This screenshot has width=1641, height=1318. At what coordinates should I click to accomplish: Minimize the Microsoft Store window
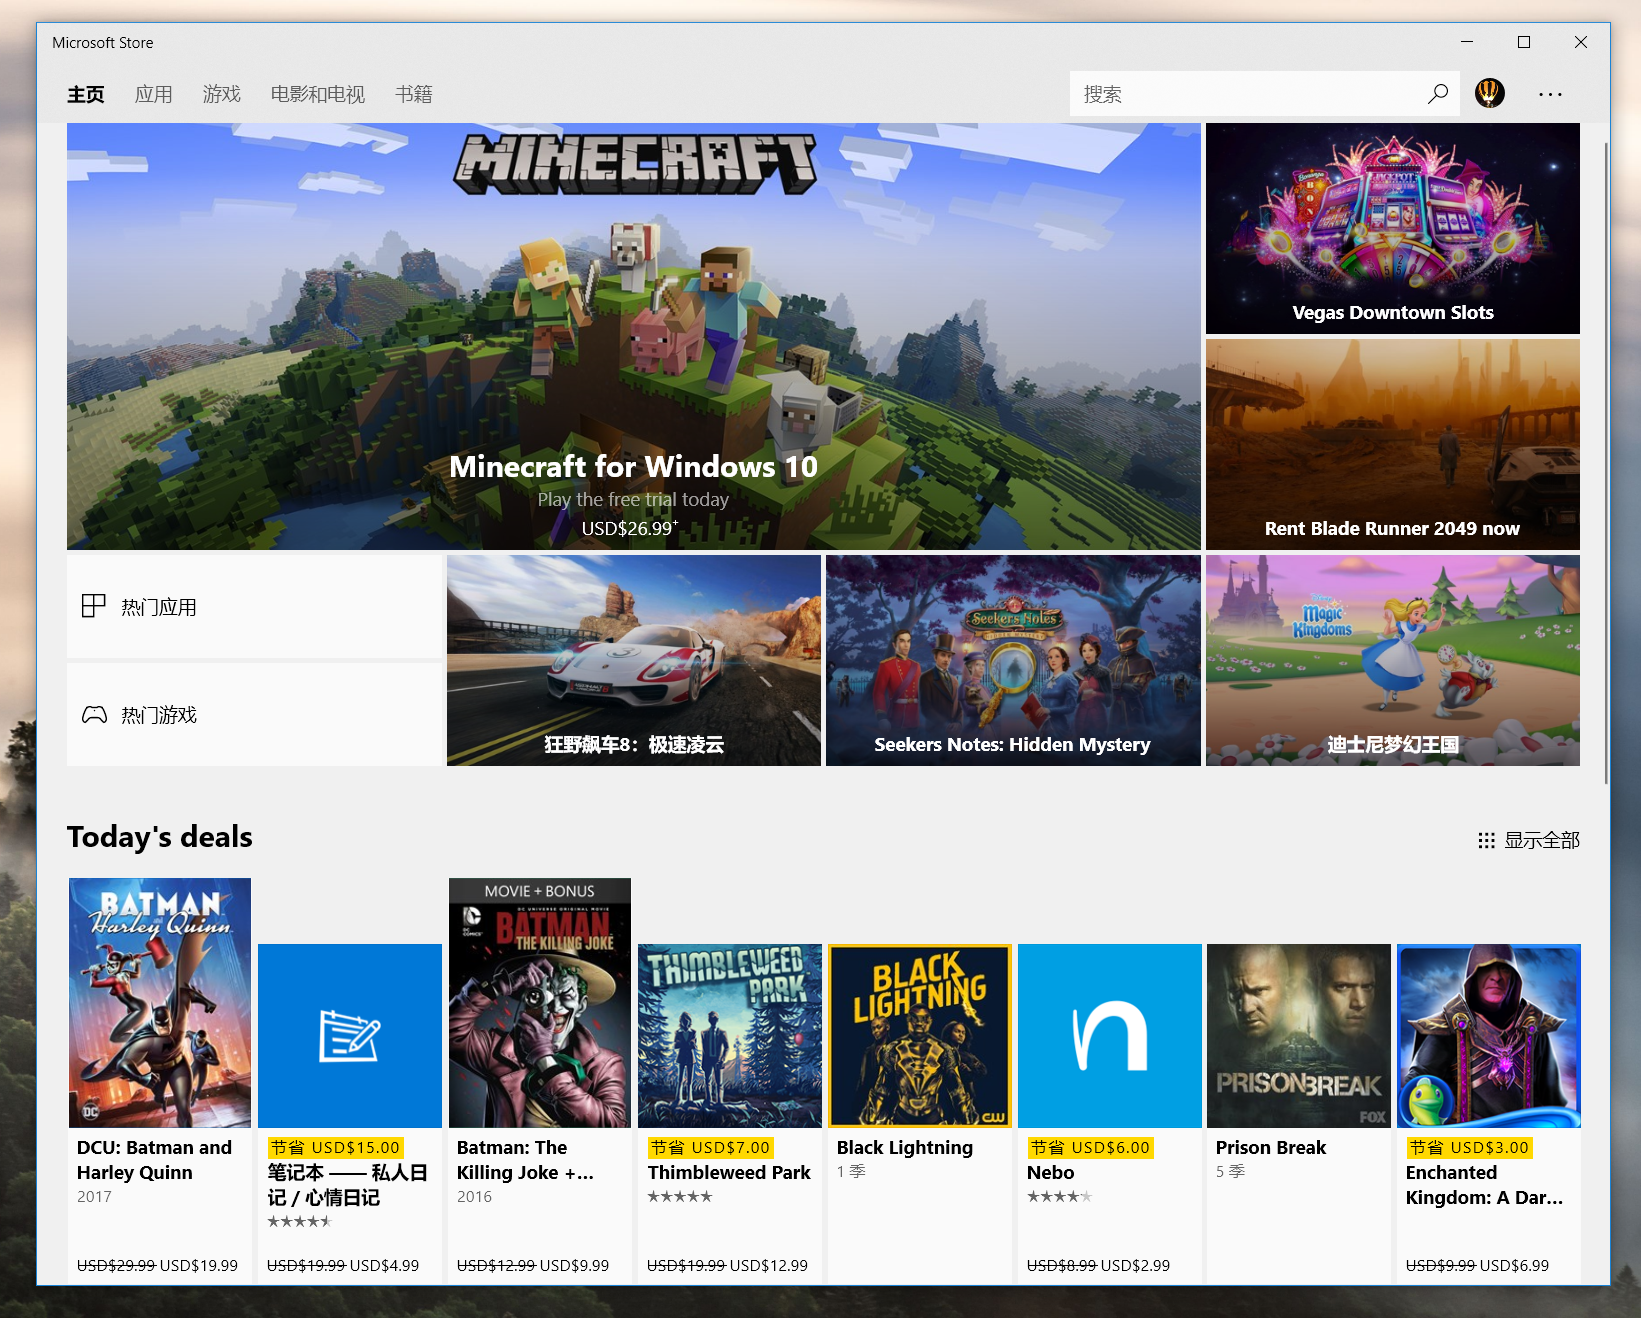point(1467,42)
